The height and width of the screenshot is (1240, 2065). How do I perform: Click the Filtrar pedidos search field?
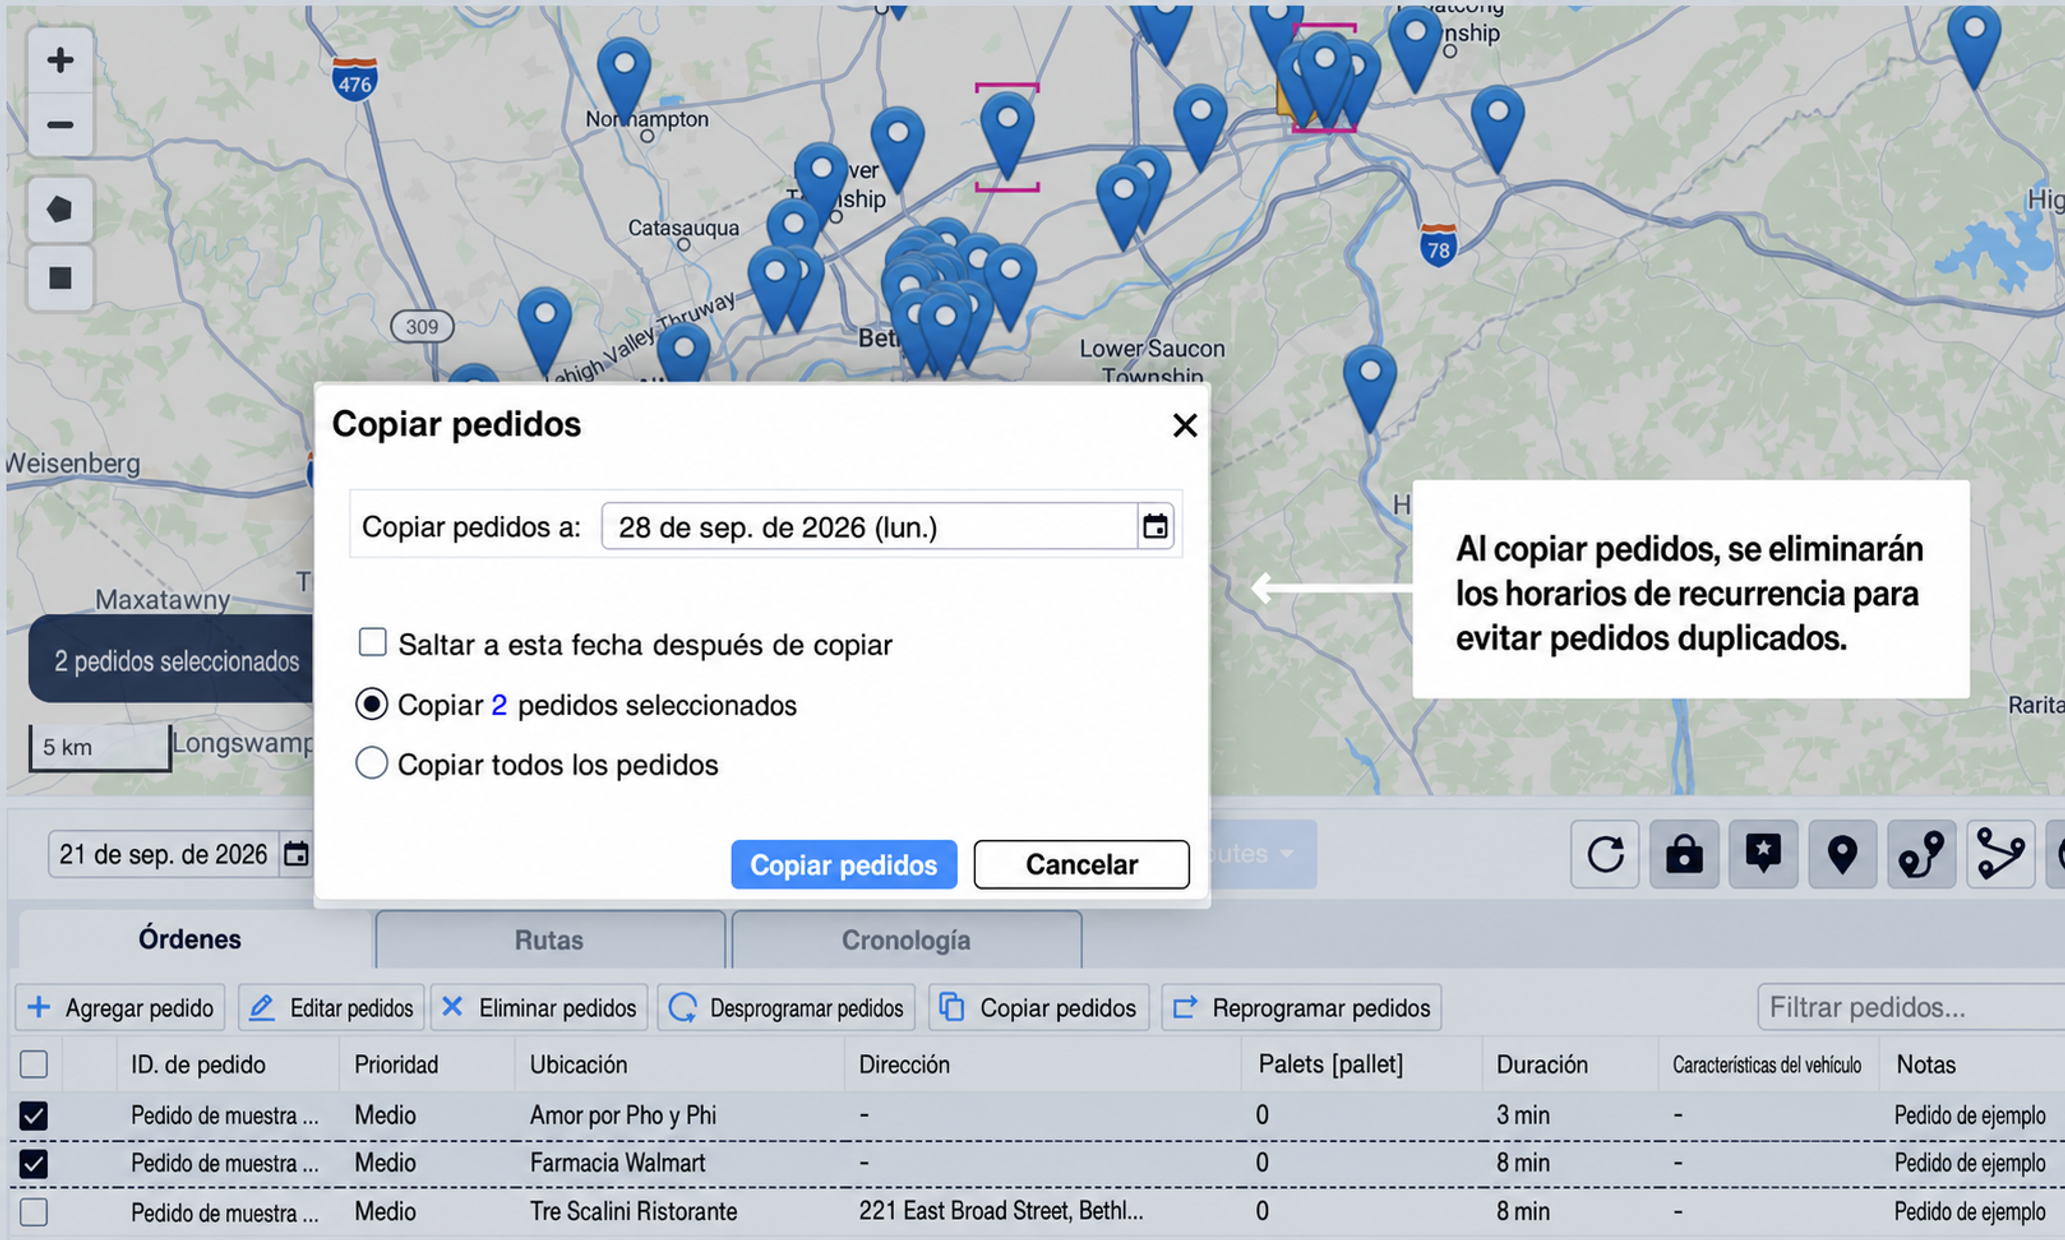[1910, 1007]
